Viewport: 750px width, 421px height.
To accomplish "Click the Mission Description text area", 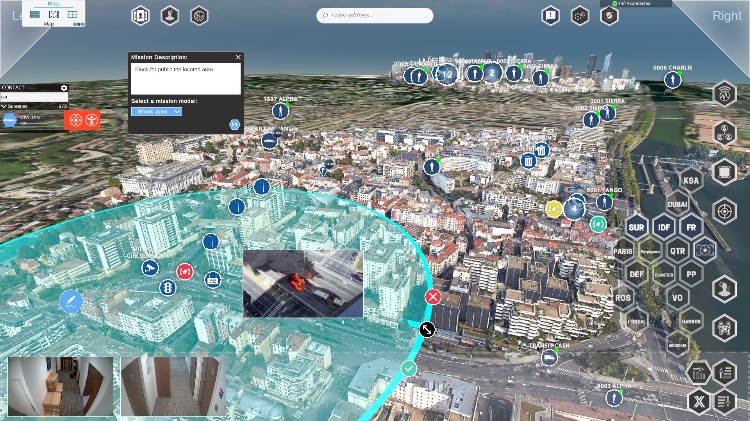I will pos(186,79).
